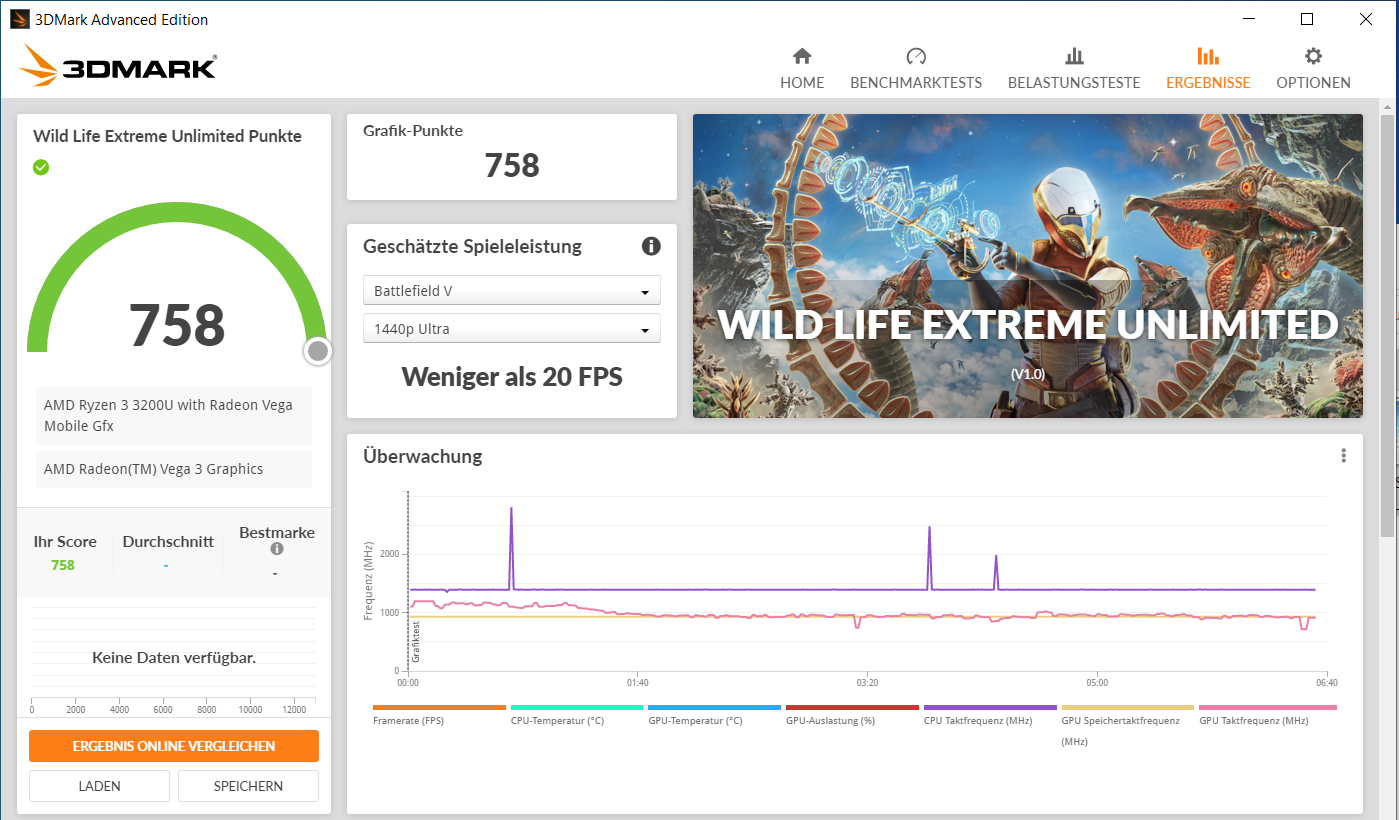Click the Benchmarktests gauge icon
The width and height of the screenshot is (1399, 820).
(x=916, y=56)
